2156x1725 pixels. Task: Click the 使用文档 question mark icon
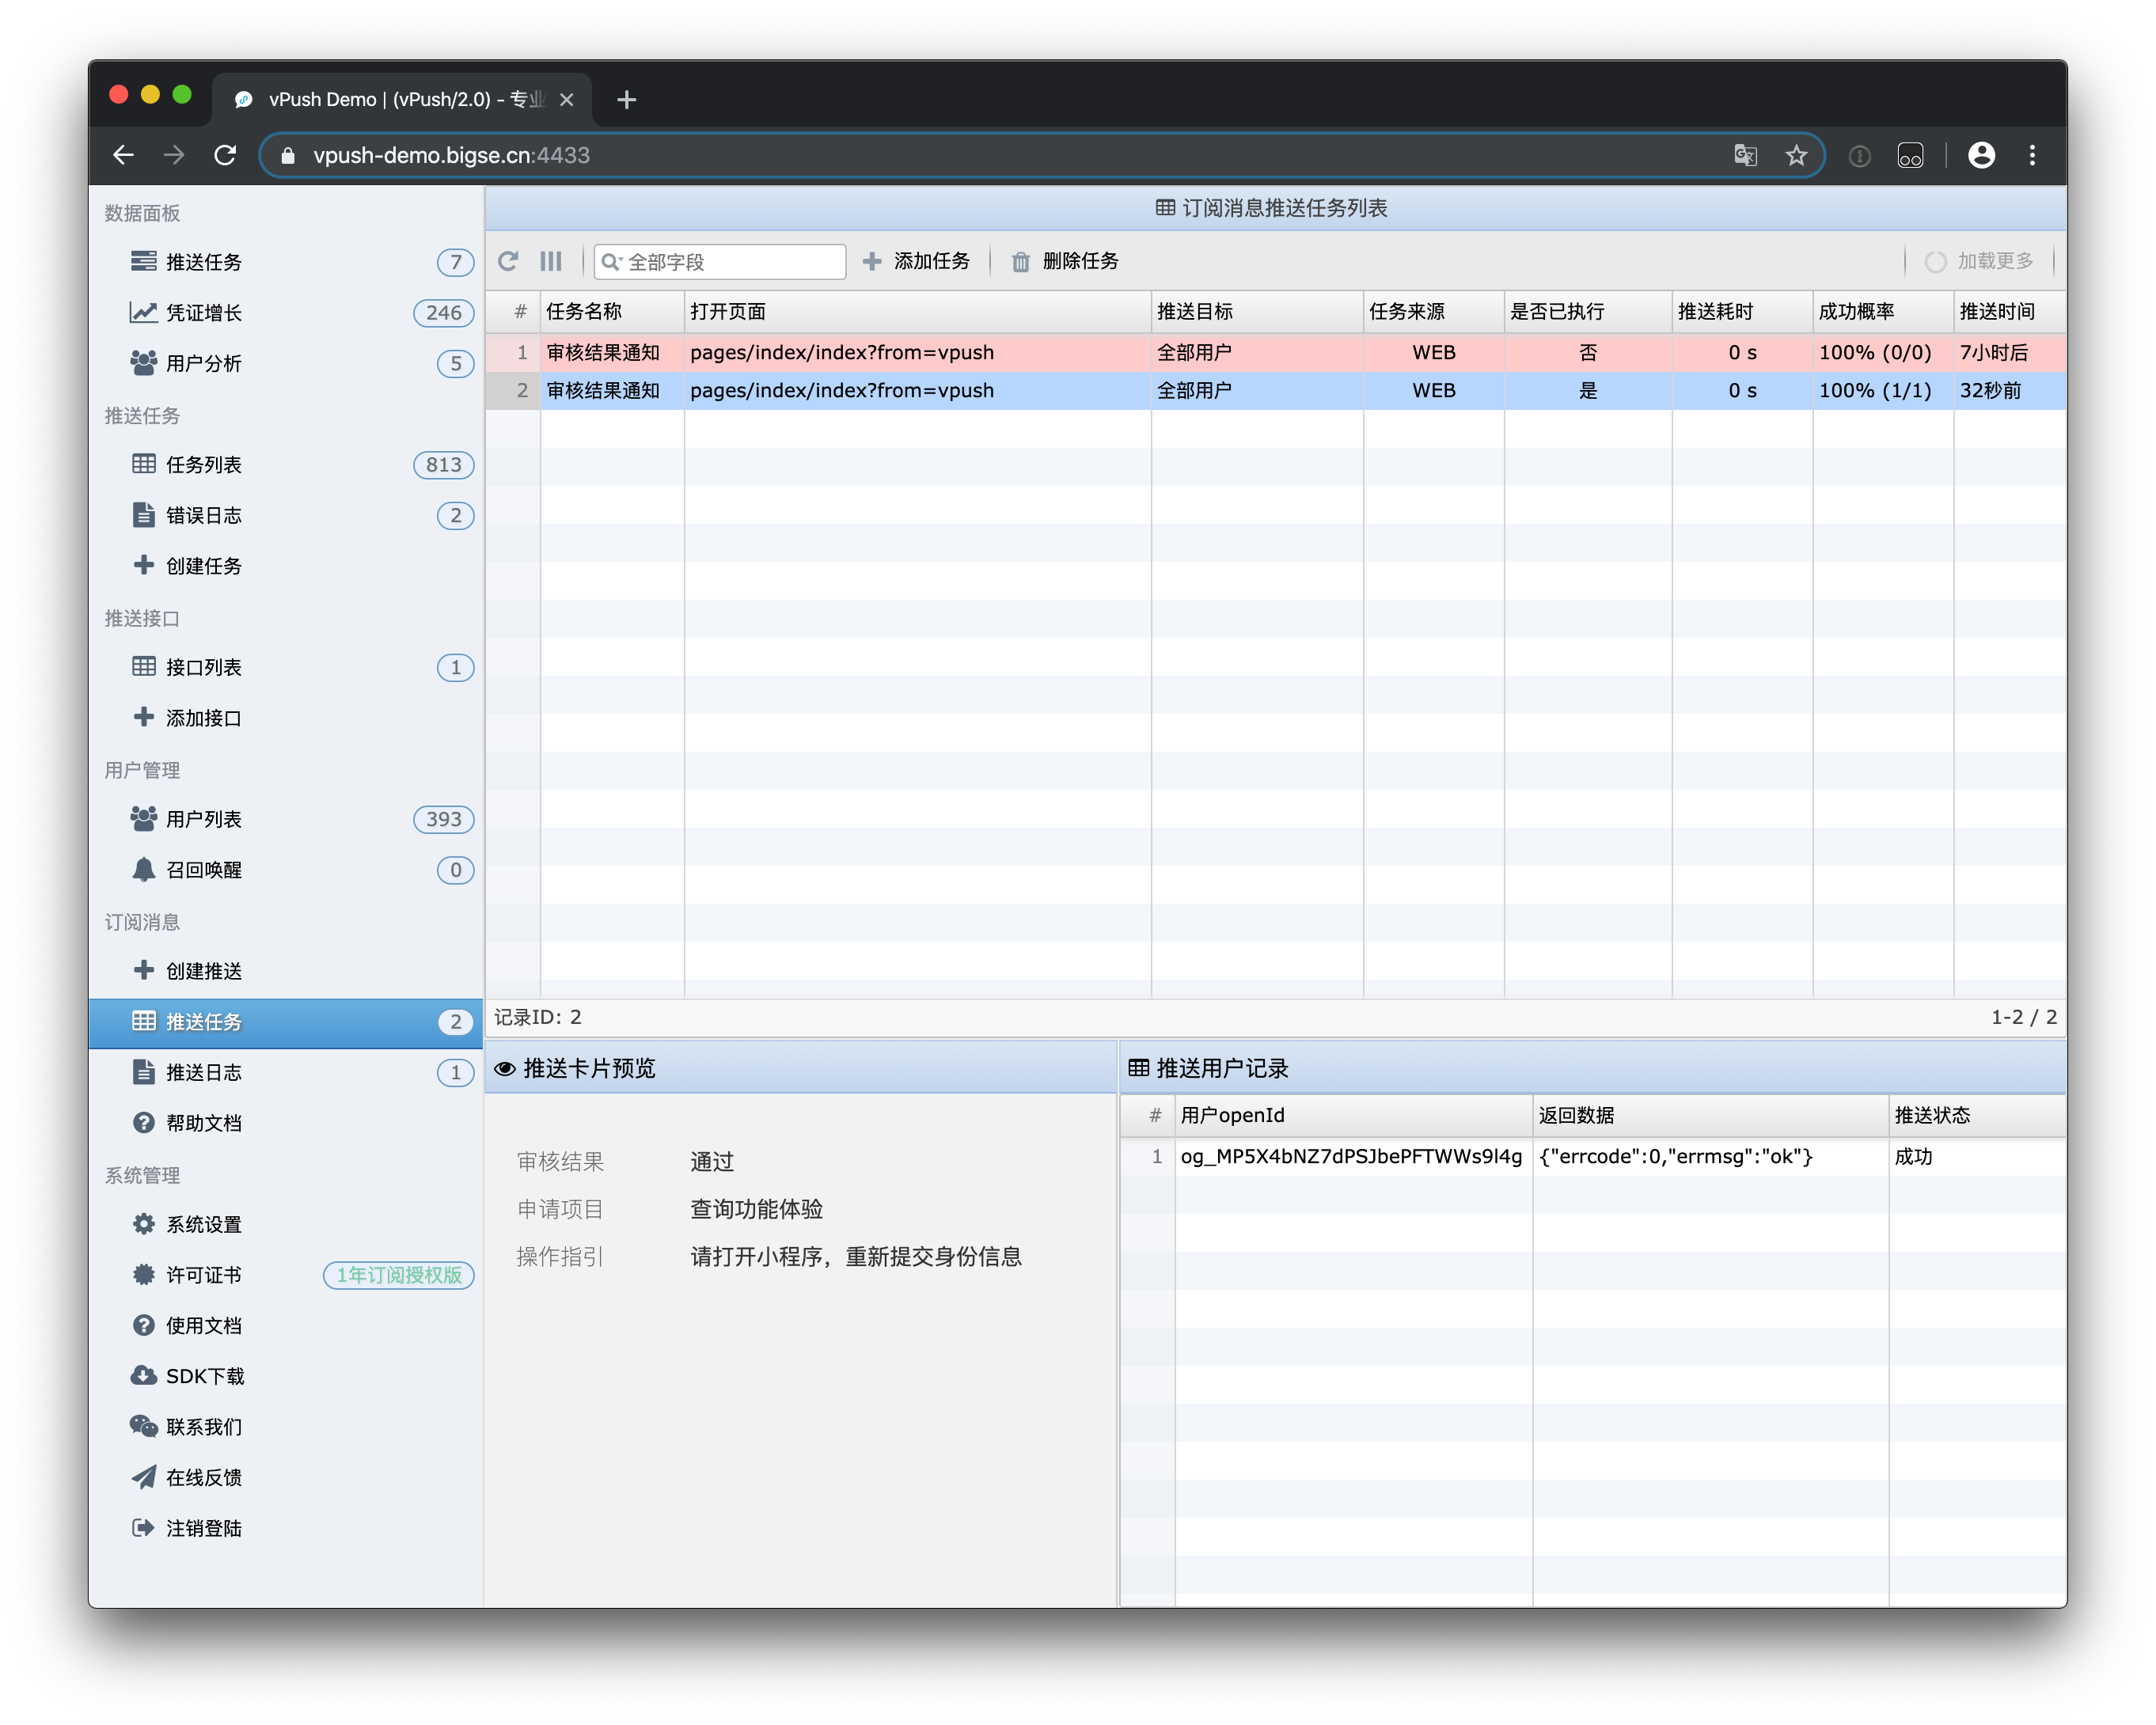point(144,1325)
